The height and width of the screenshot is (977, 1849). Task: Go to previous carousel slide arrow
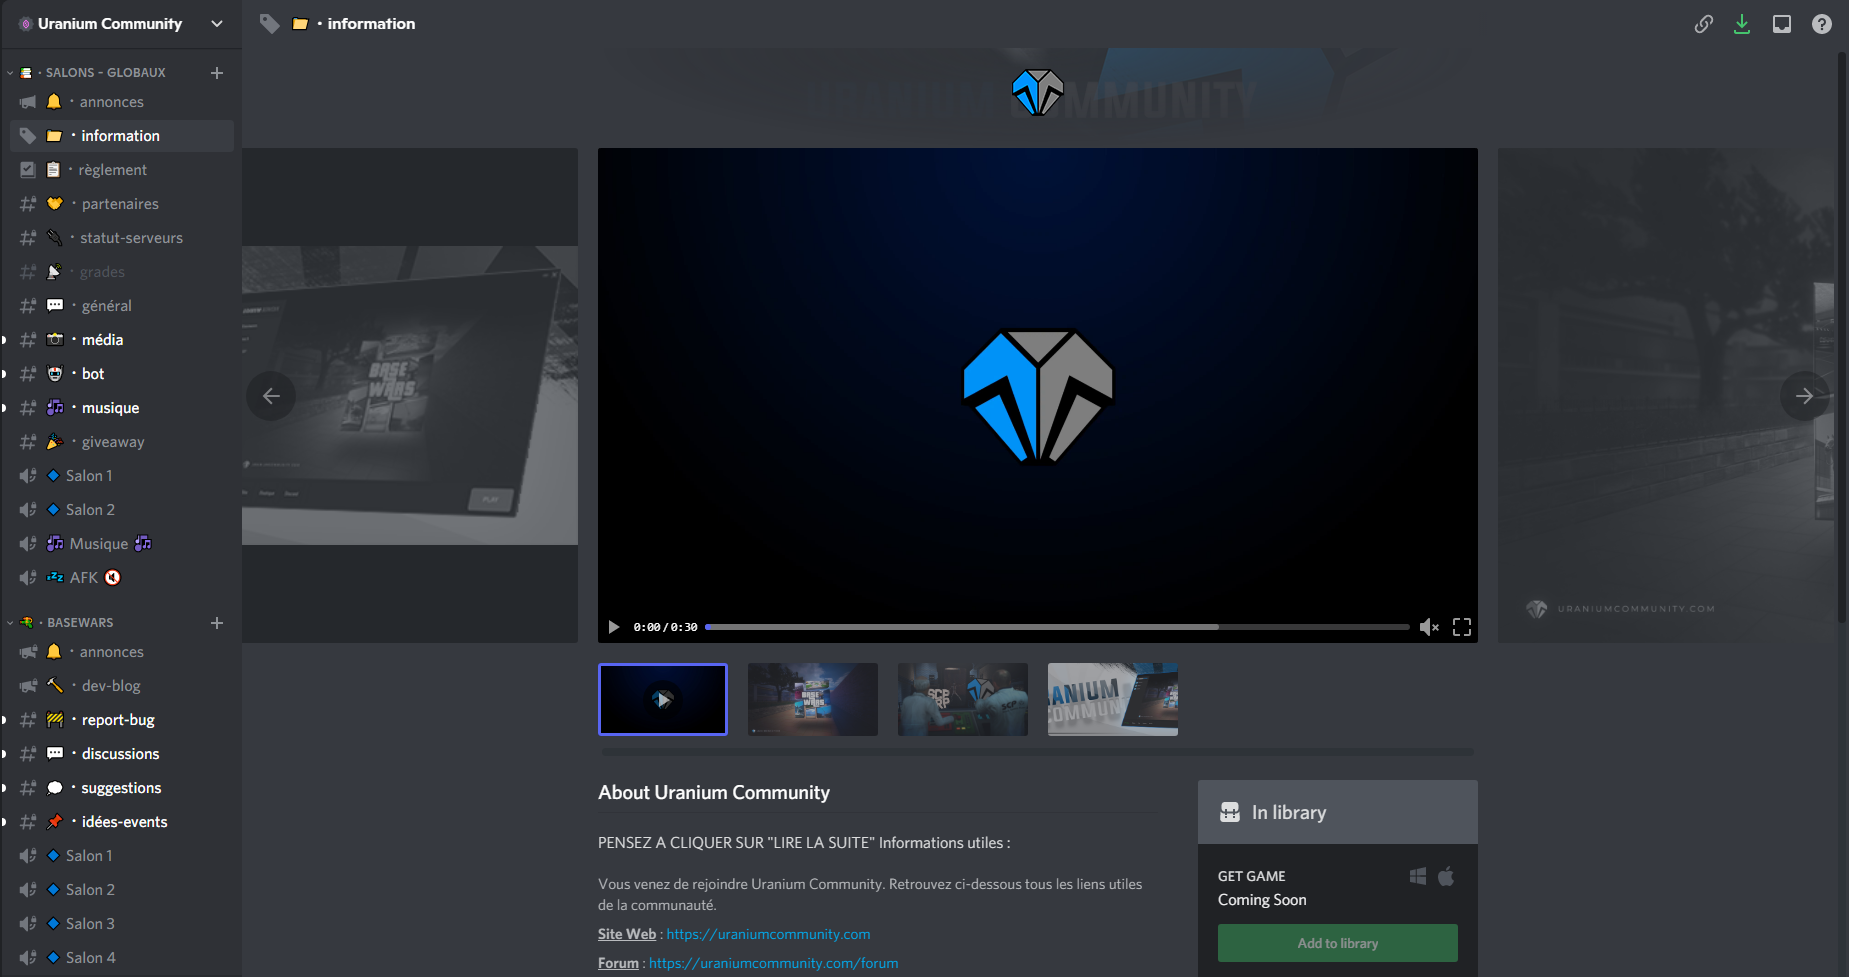click(271, 396)
